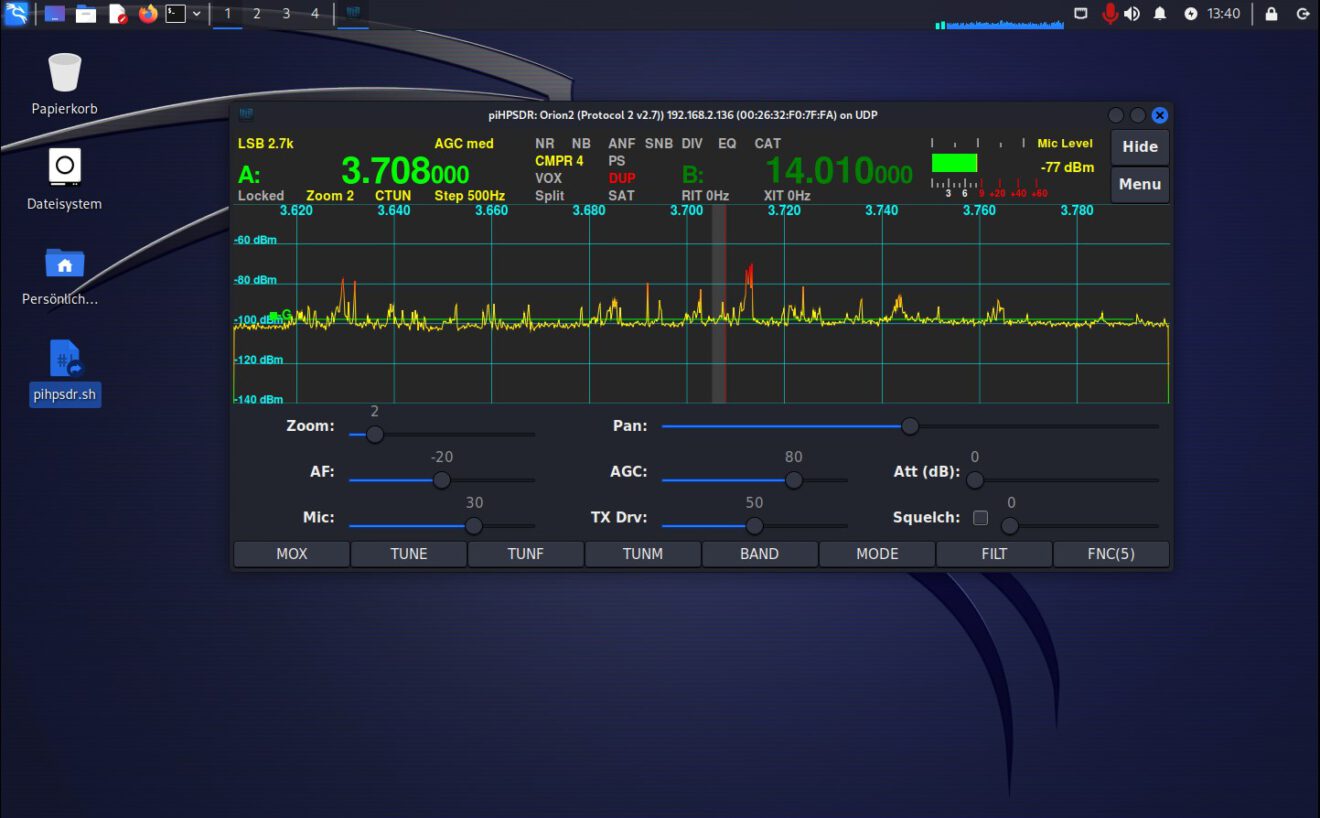Click the piHPSDR title bar app icon
The image size is (1320, 818).
[x=246, y=114]
